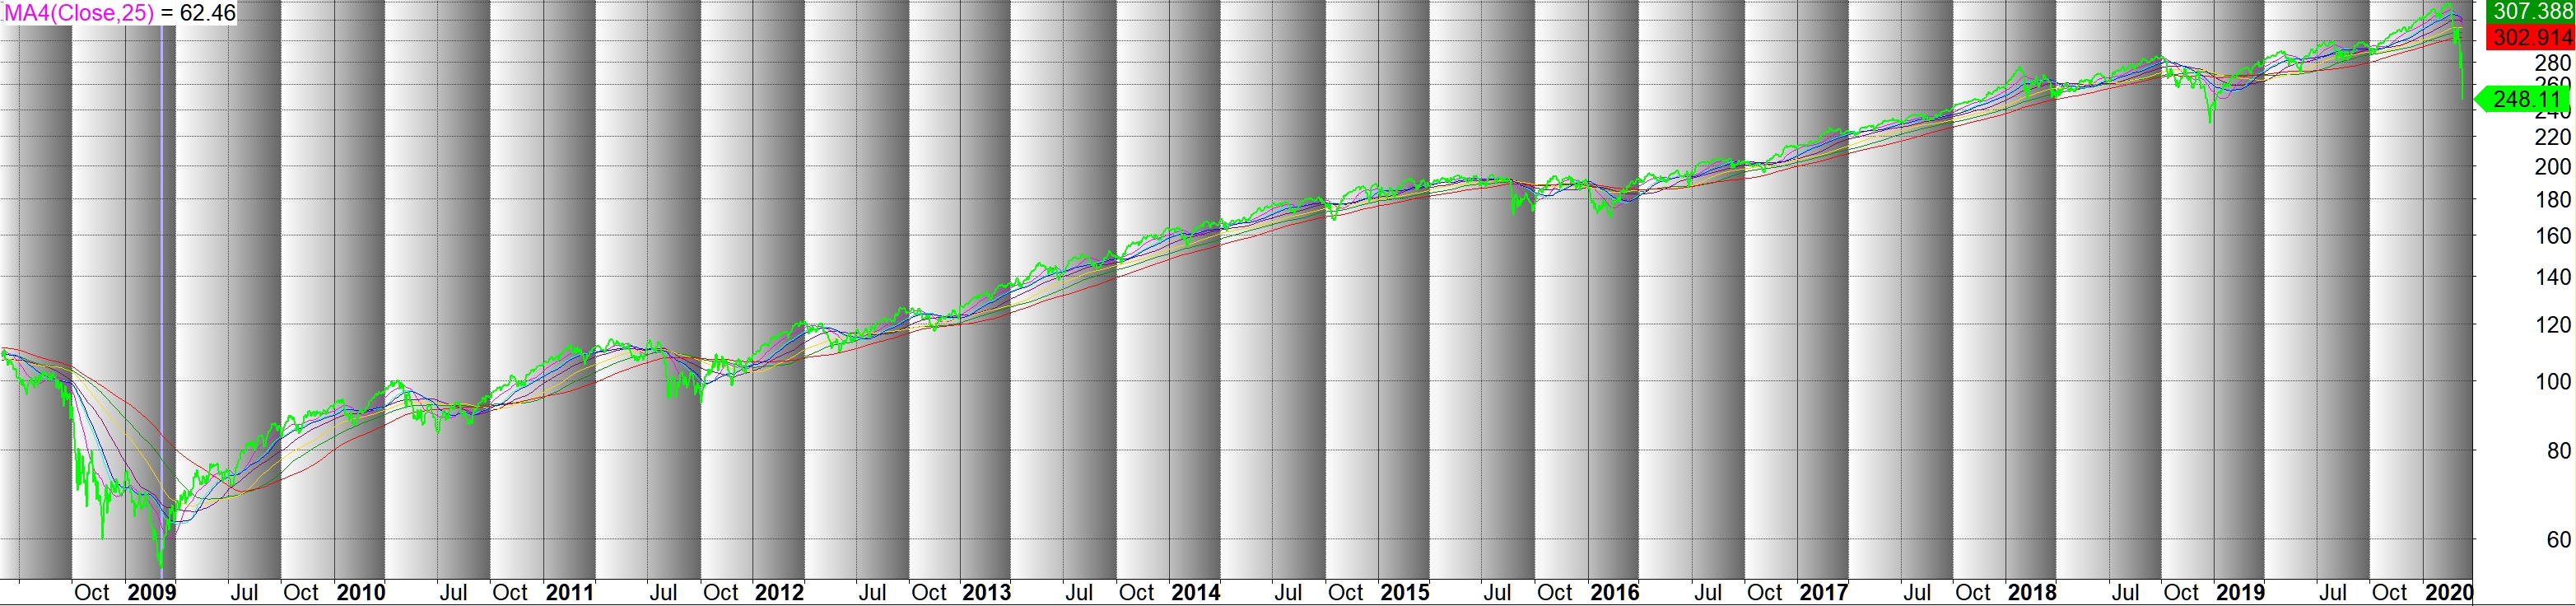This screenshot has height=606, width=2576.
Task: Select the 2012 year marker
Action: pyautogui.click(x=779, y=592)
